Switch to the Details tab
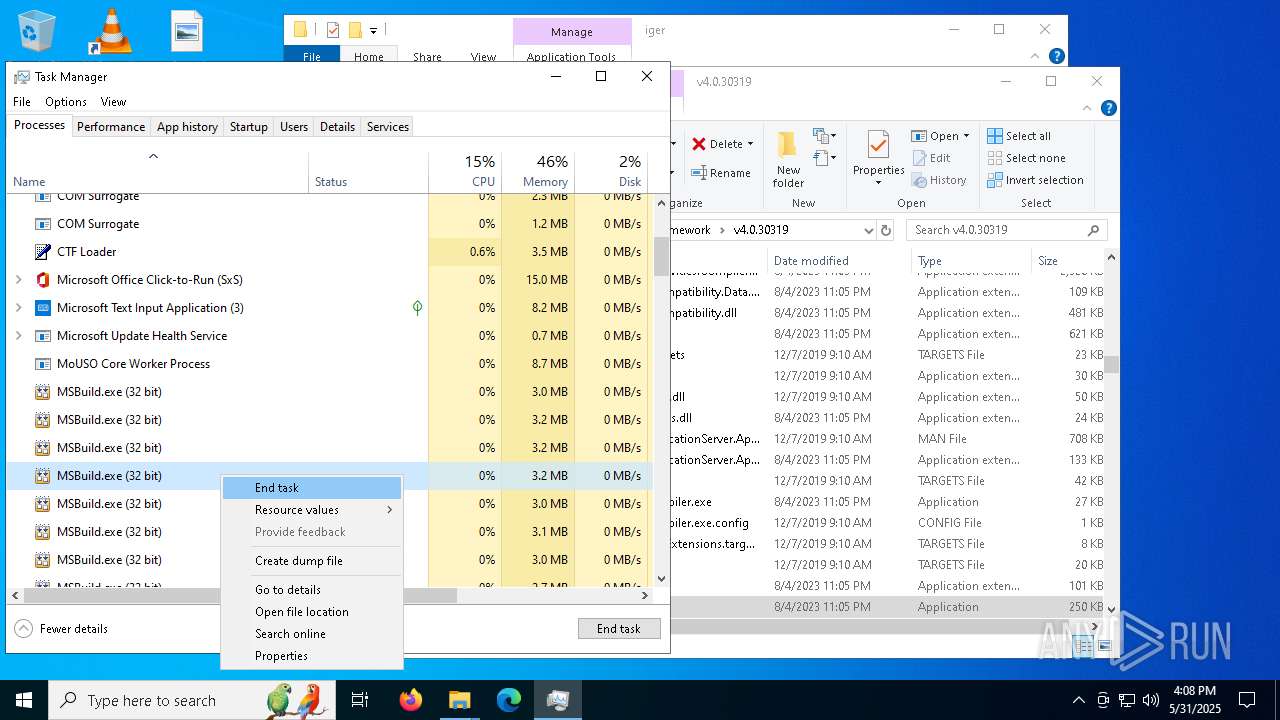1280x720 pixels. click(337, 127)
